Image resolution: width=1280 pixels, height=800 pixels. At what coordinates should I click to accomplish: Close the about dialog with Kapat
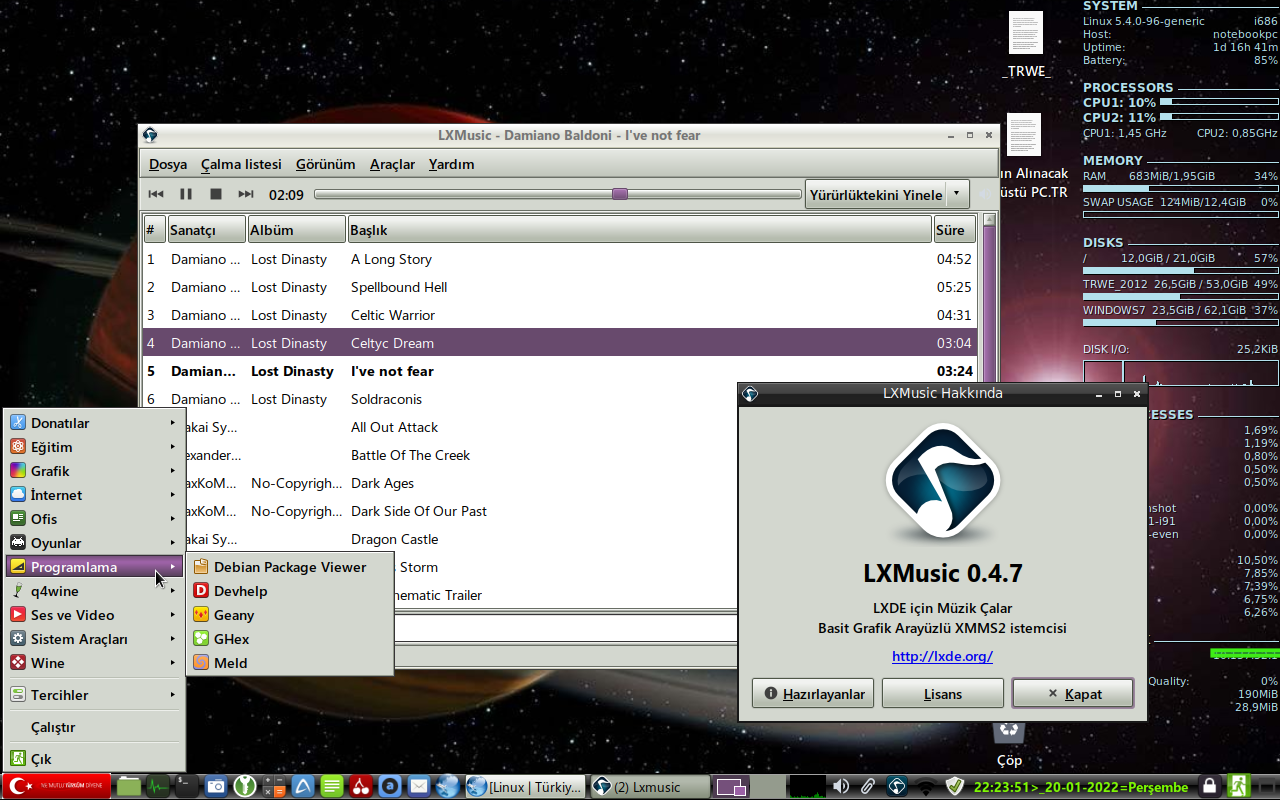[1073, 693]
